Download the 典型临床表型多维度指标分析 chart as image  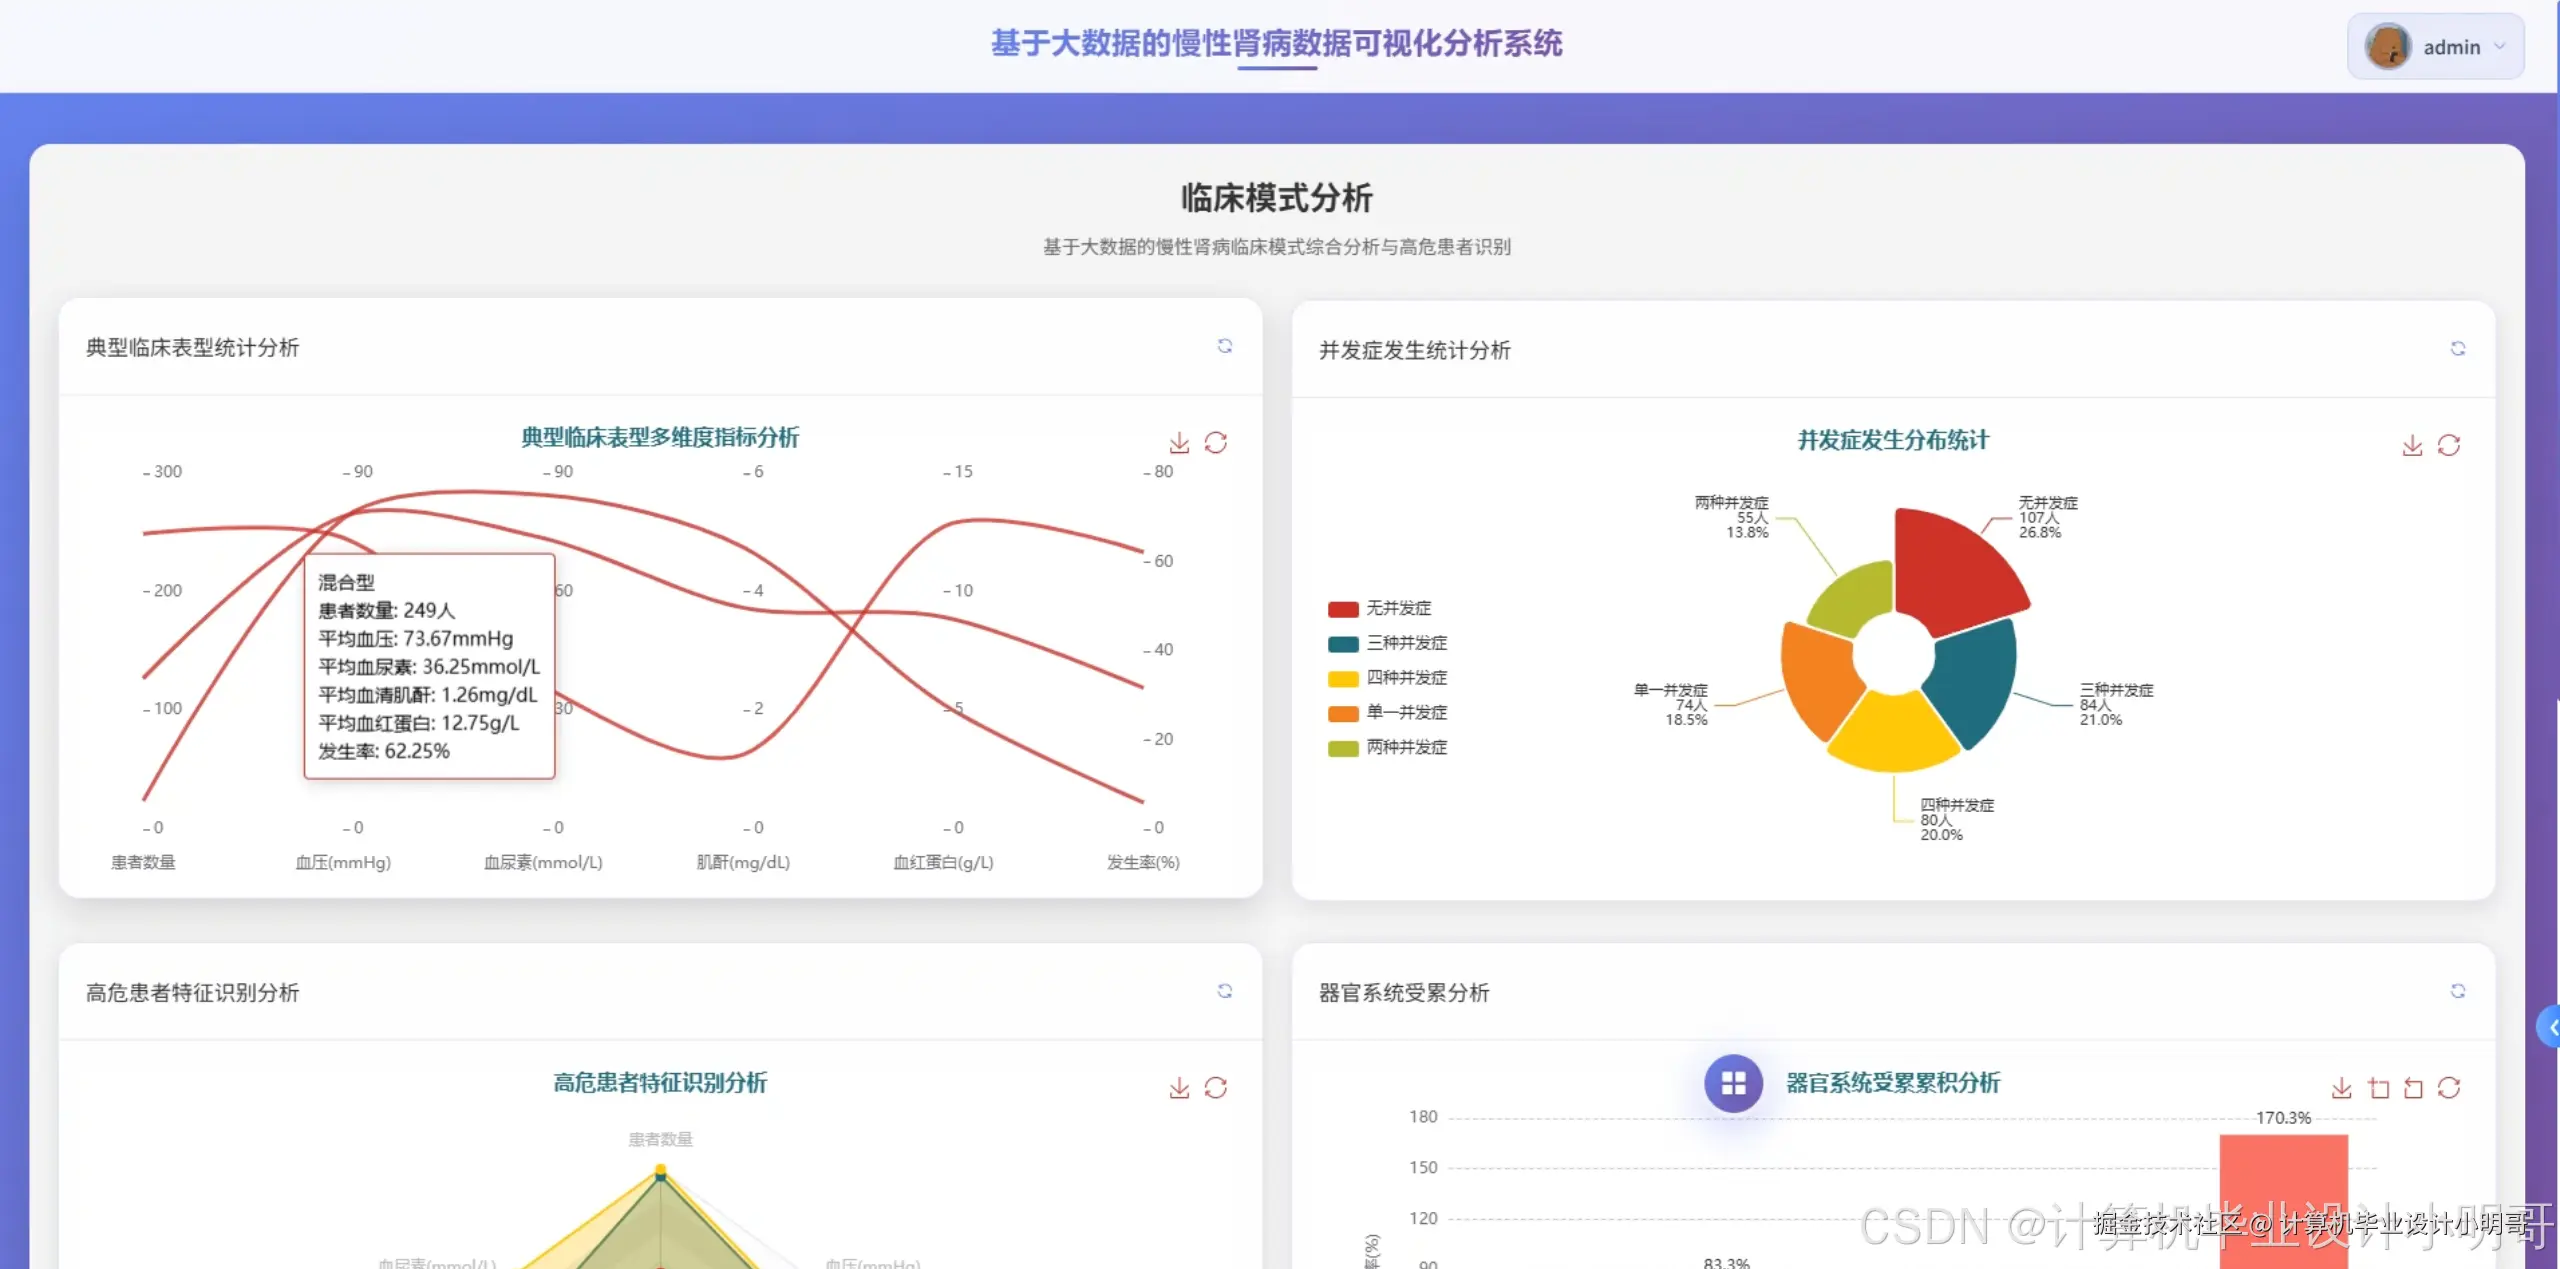1180,443
